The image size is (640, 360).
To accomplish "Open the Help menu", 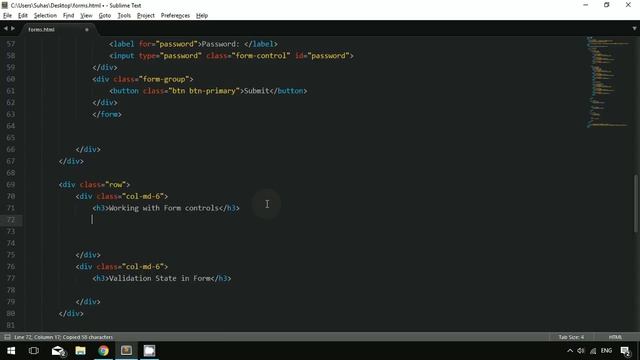I will (202, 16).
